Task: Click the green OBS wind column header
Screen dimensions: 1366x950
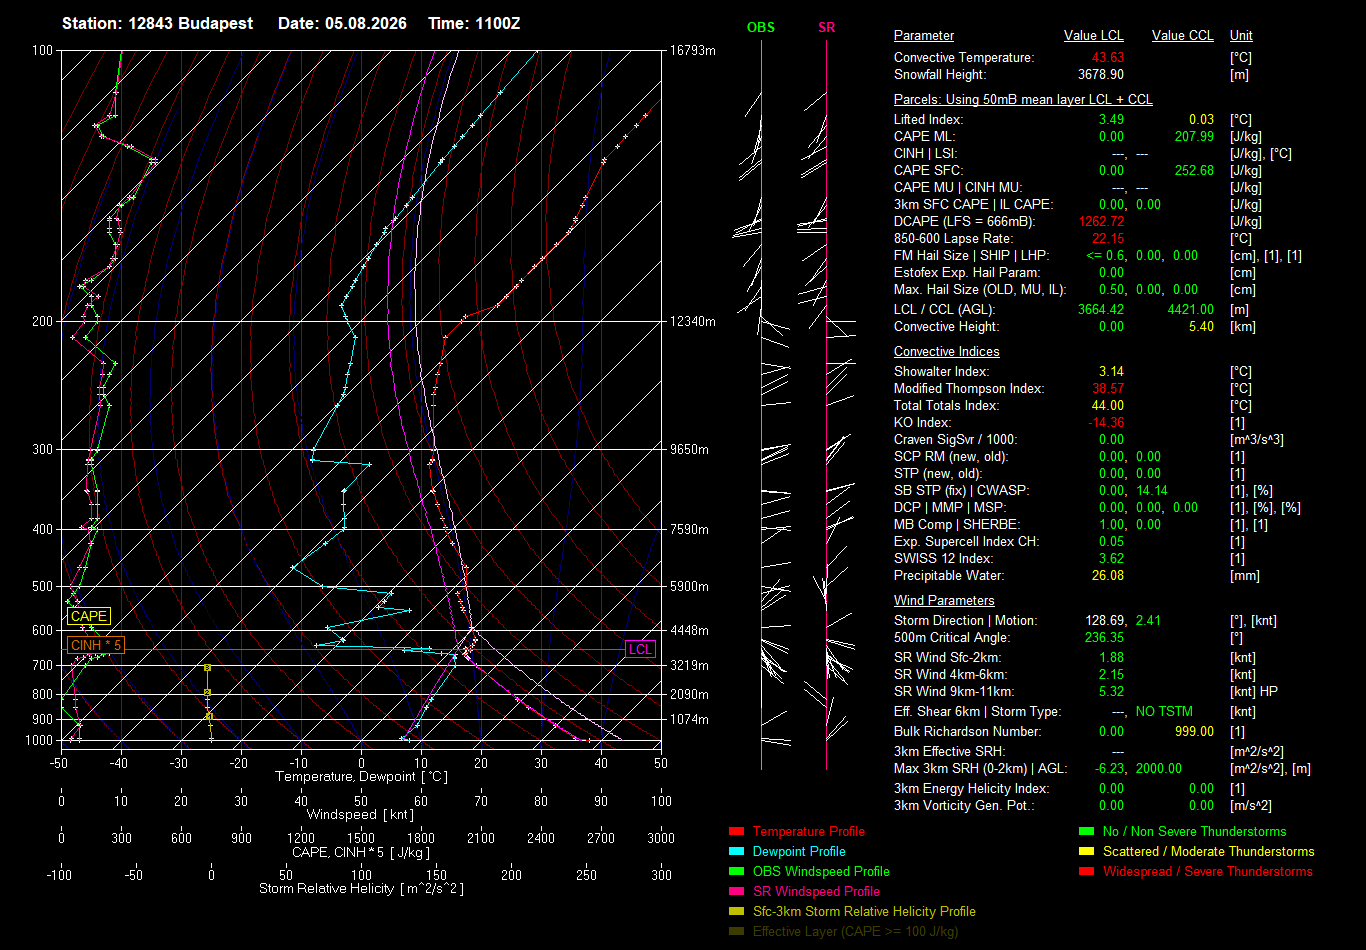Action: pyautogui.click(x=761, y=27)
